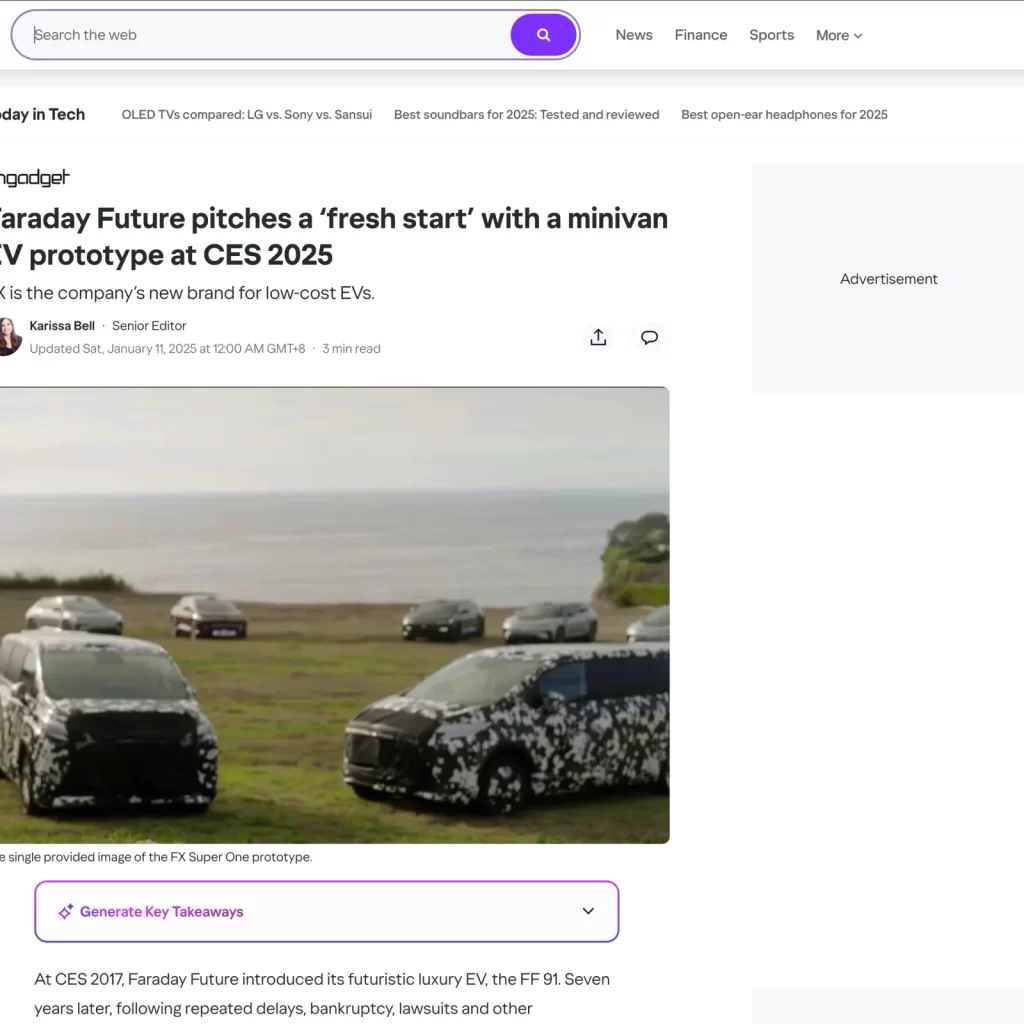
Task: Click the purple search magnifier button
Action: 543,35
